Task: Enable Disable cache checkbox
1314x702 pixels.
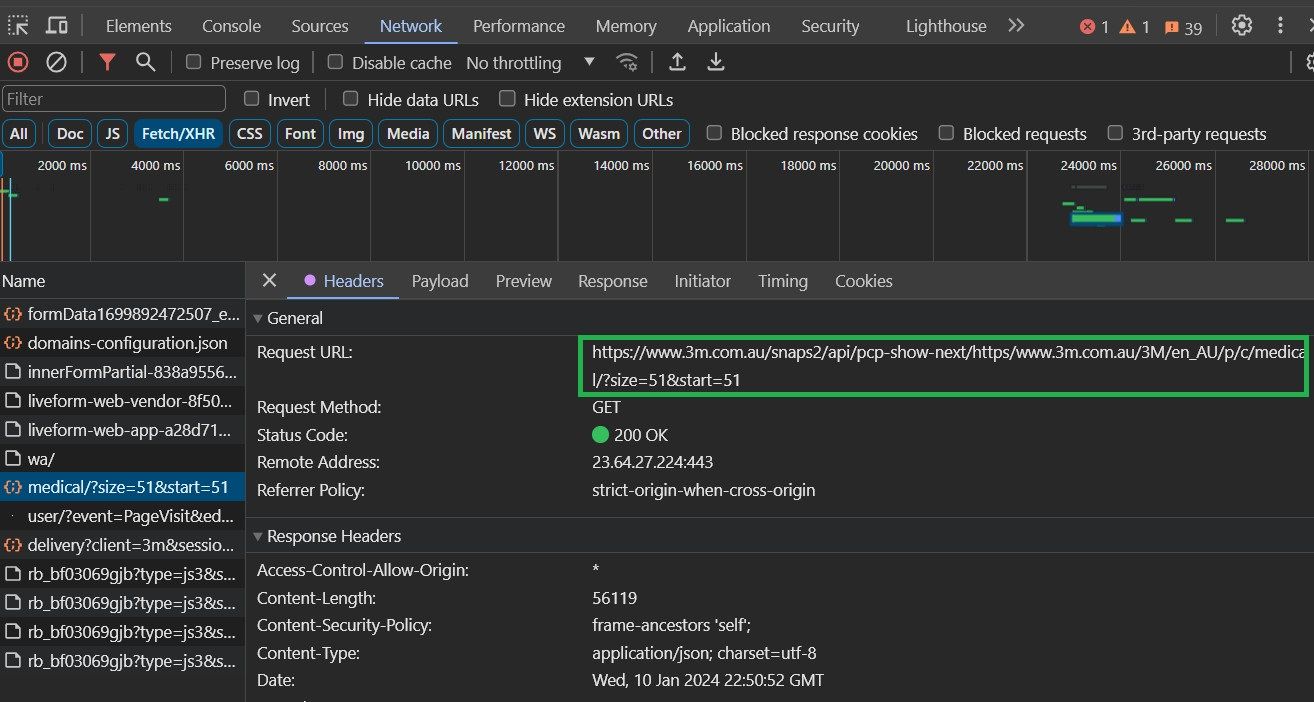Action: click(x=335, y=62)
